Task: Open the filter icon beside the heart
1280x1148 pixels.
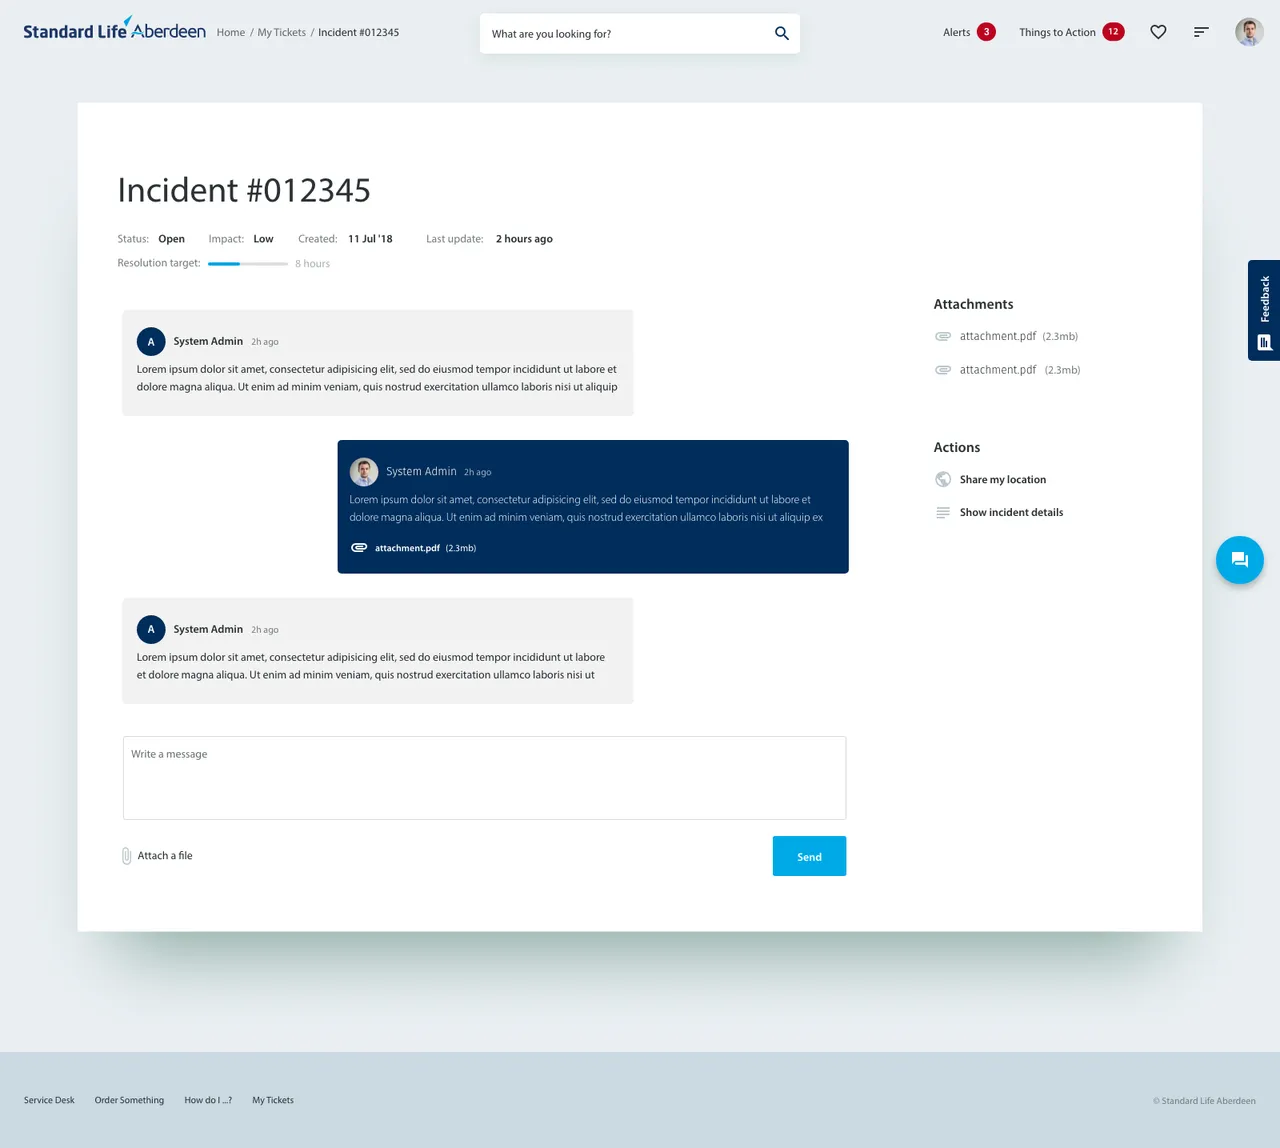Action: tap(1201, 32)
